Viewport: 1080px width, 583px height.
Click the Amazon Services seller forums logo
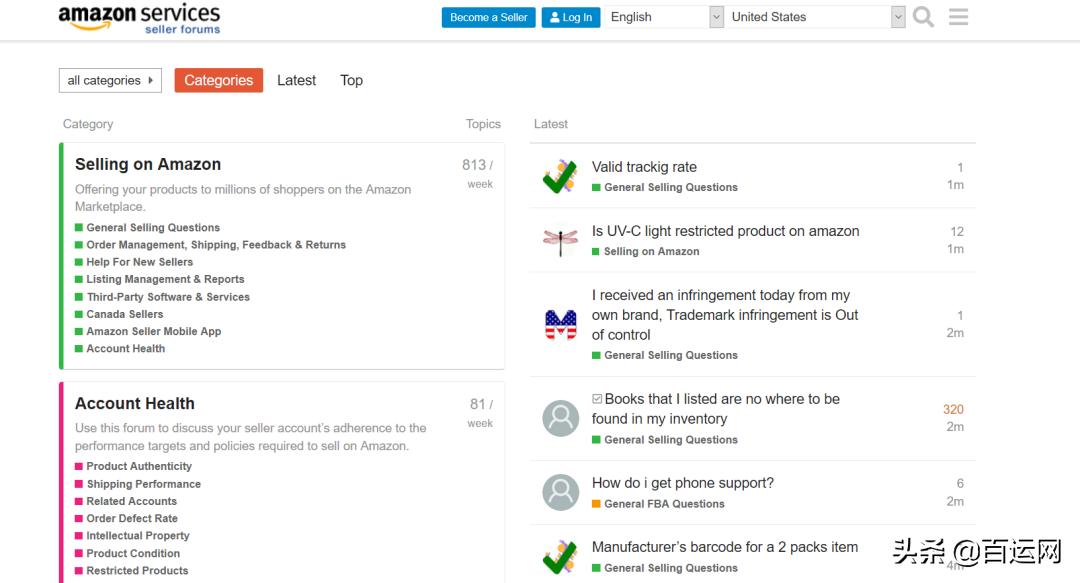(x=139, y=19)
